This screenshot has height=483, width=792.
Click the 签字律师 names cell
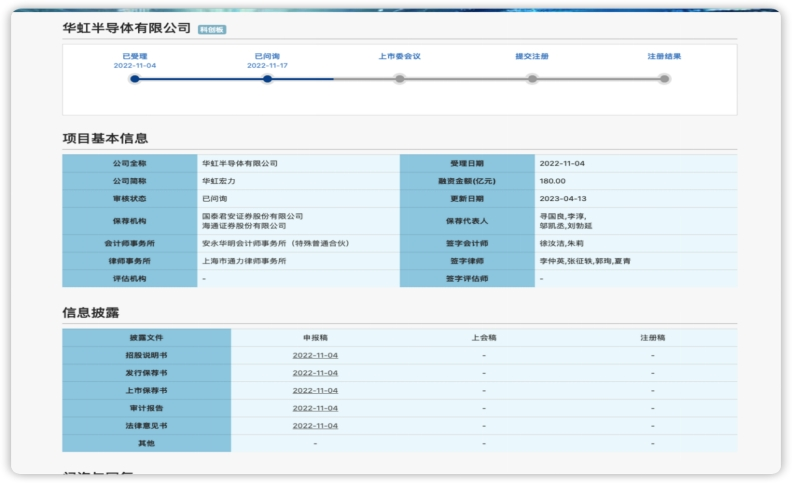point(636,261)
